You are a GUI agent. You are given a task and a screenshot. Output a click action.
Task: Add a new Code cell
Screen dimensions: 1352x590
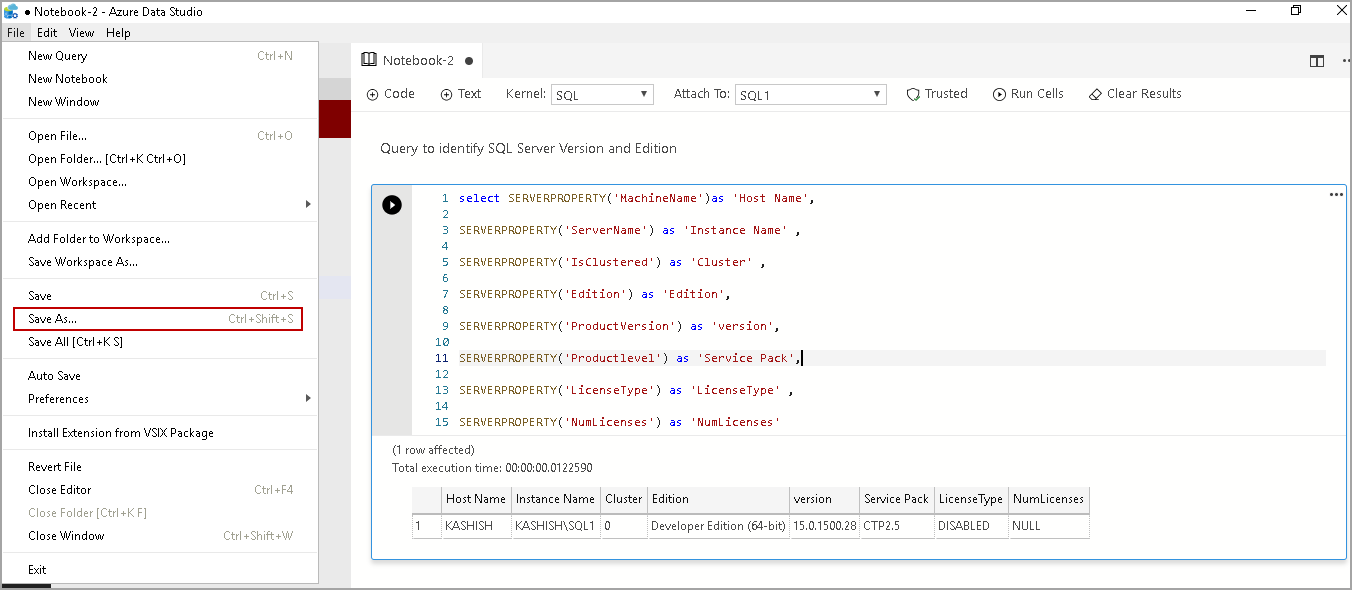pos(390,94)
